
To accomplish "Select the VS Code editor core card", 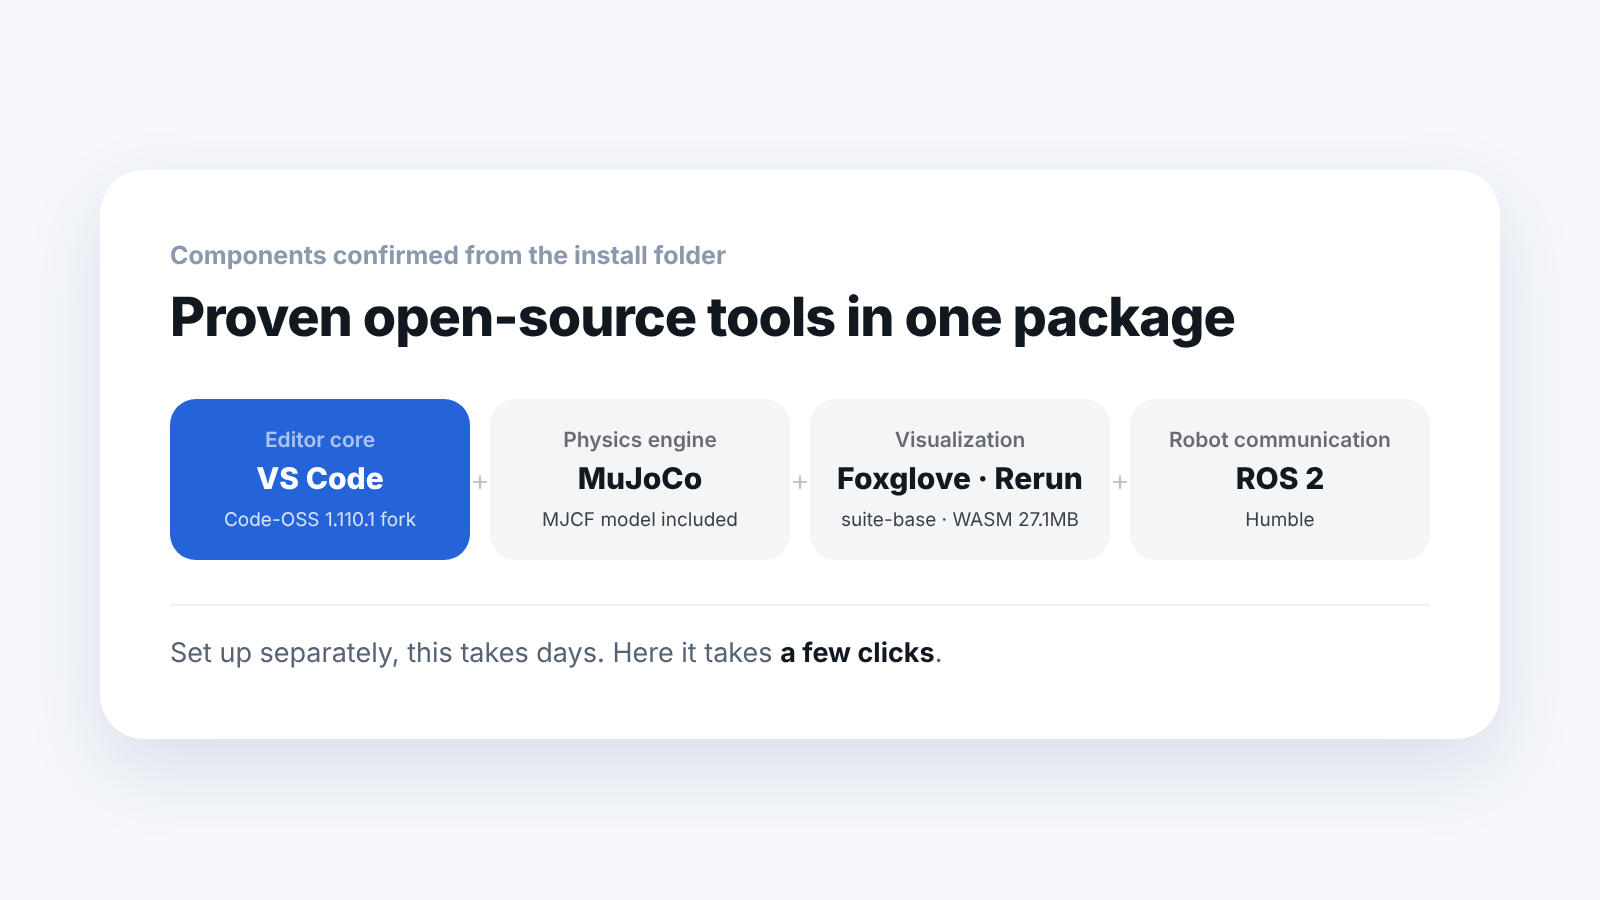I will (320, 479).
